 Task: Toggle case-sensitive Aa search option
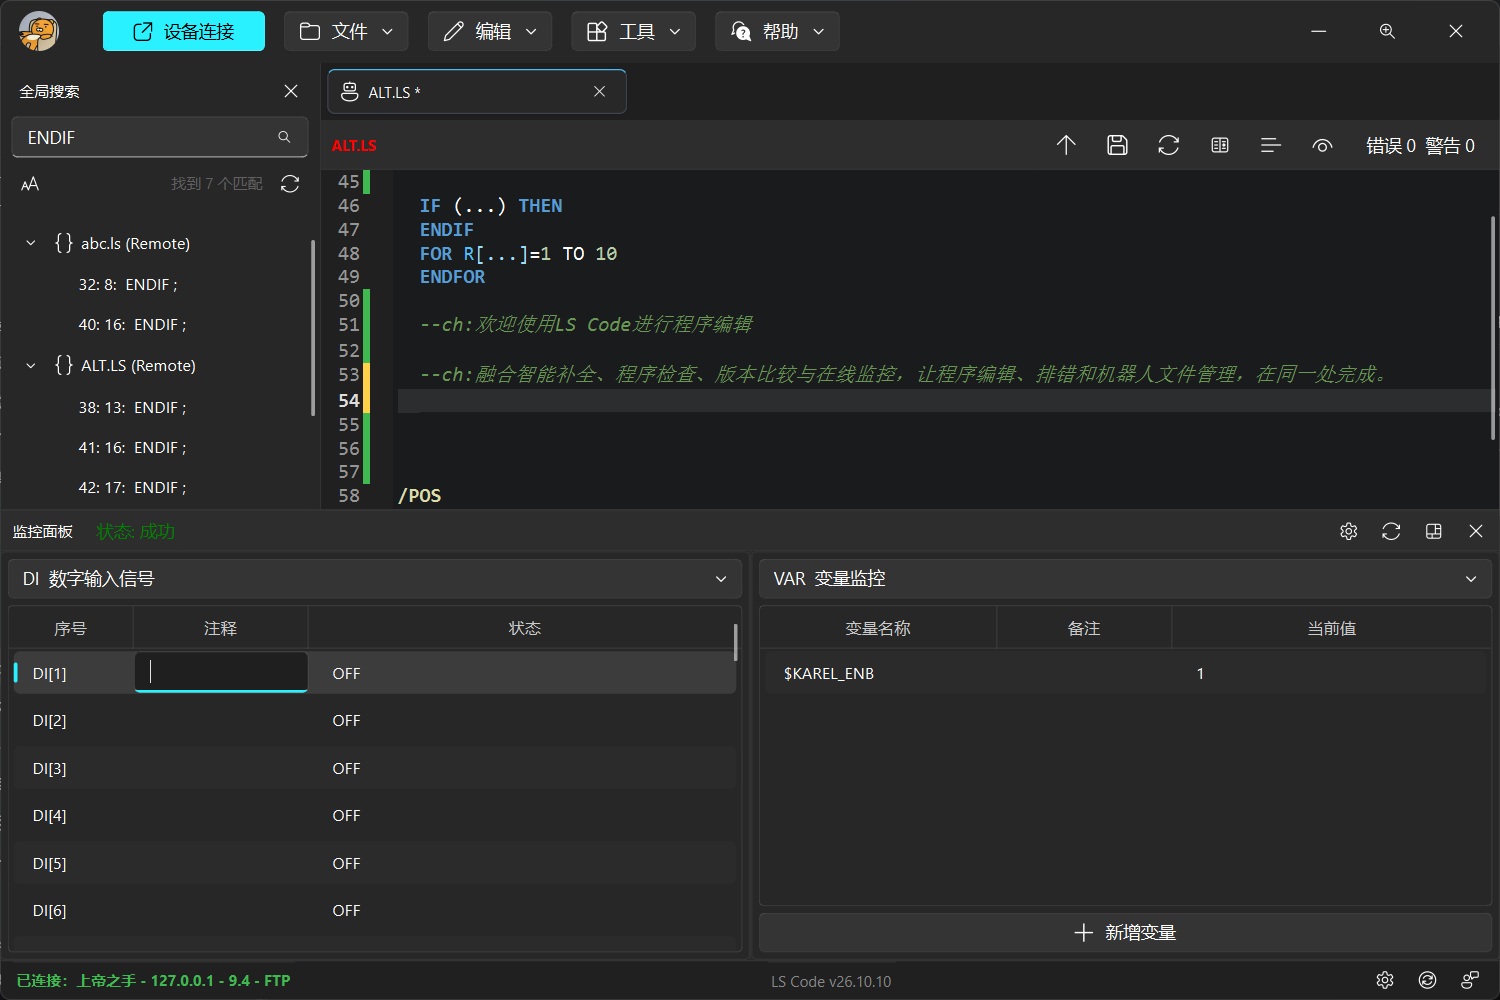(x=30, y=184)
